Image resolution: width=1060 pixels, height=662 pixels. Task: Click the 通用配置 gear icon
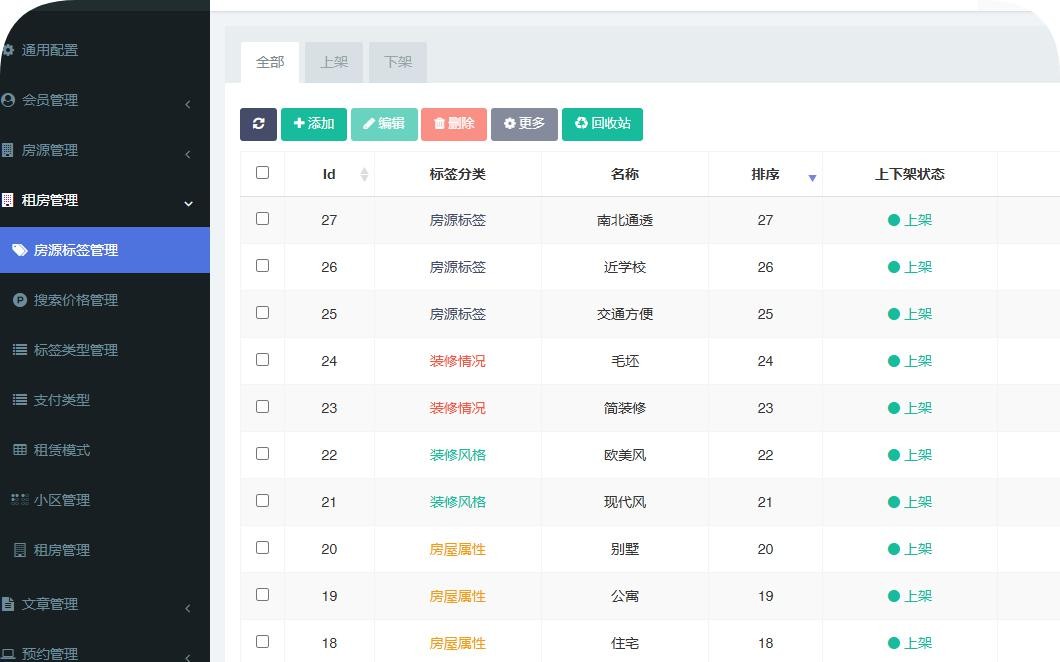tap(9, 50)
